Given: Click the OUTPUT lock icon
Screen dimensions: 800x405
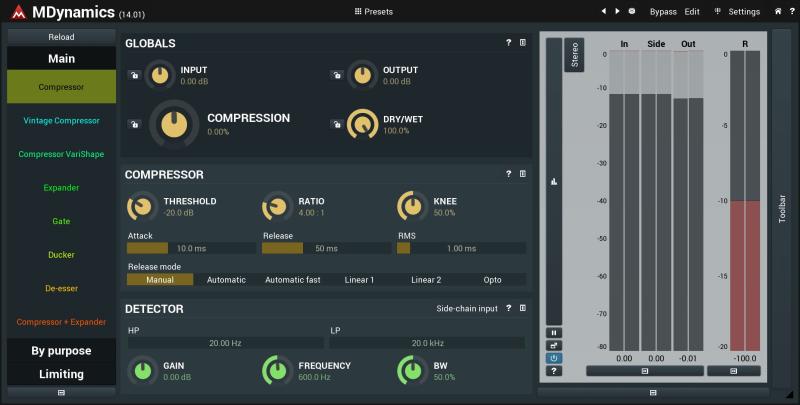Looking at the screenshot, I should pyautogui.click(x=337, y=75).
